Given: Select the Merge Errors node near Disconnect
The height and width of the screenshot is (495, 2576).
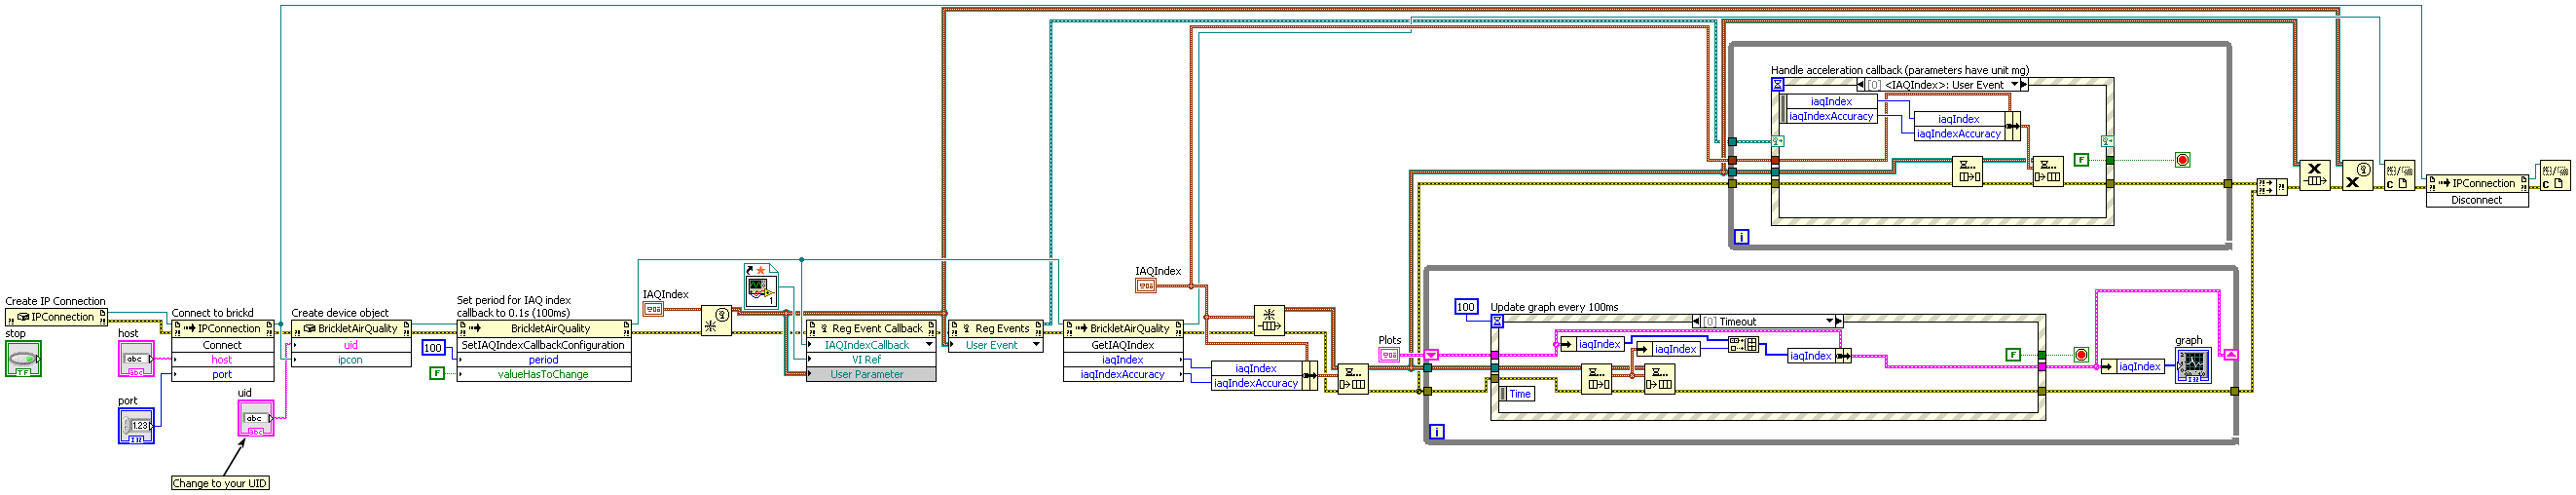Looking at the screenshot, I should (x=2270, y=186).
